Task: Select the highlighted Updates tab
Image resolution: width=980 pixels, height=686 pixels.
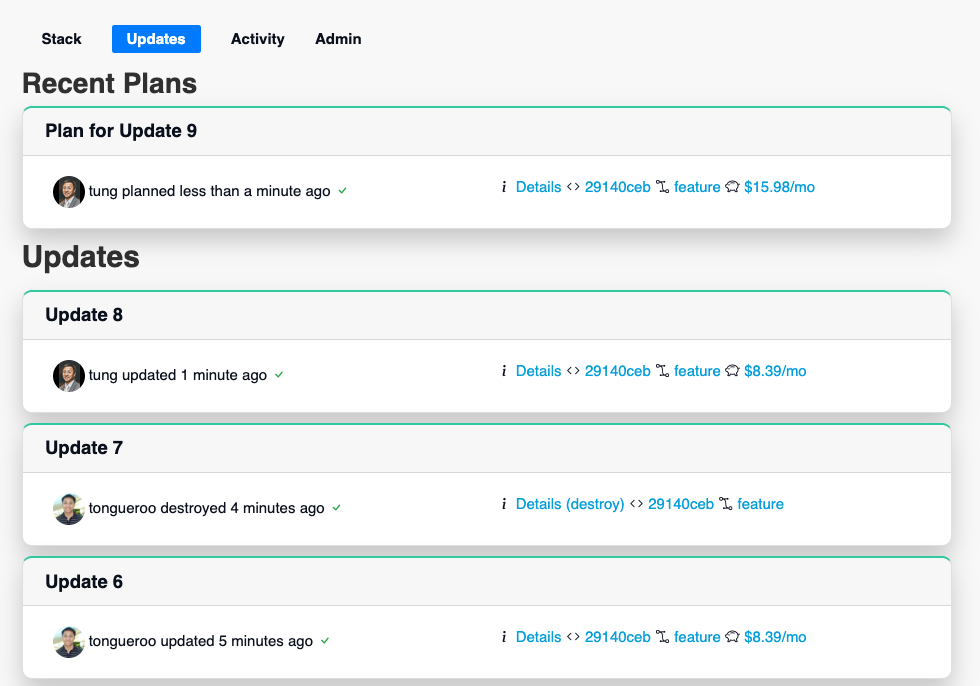Action: (x=156, y=39)
